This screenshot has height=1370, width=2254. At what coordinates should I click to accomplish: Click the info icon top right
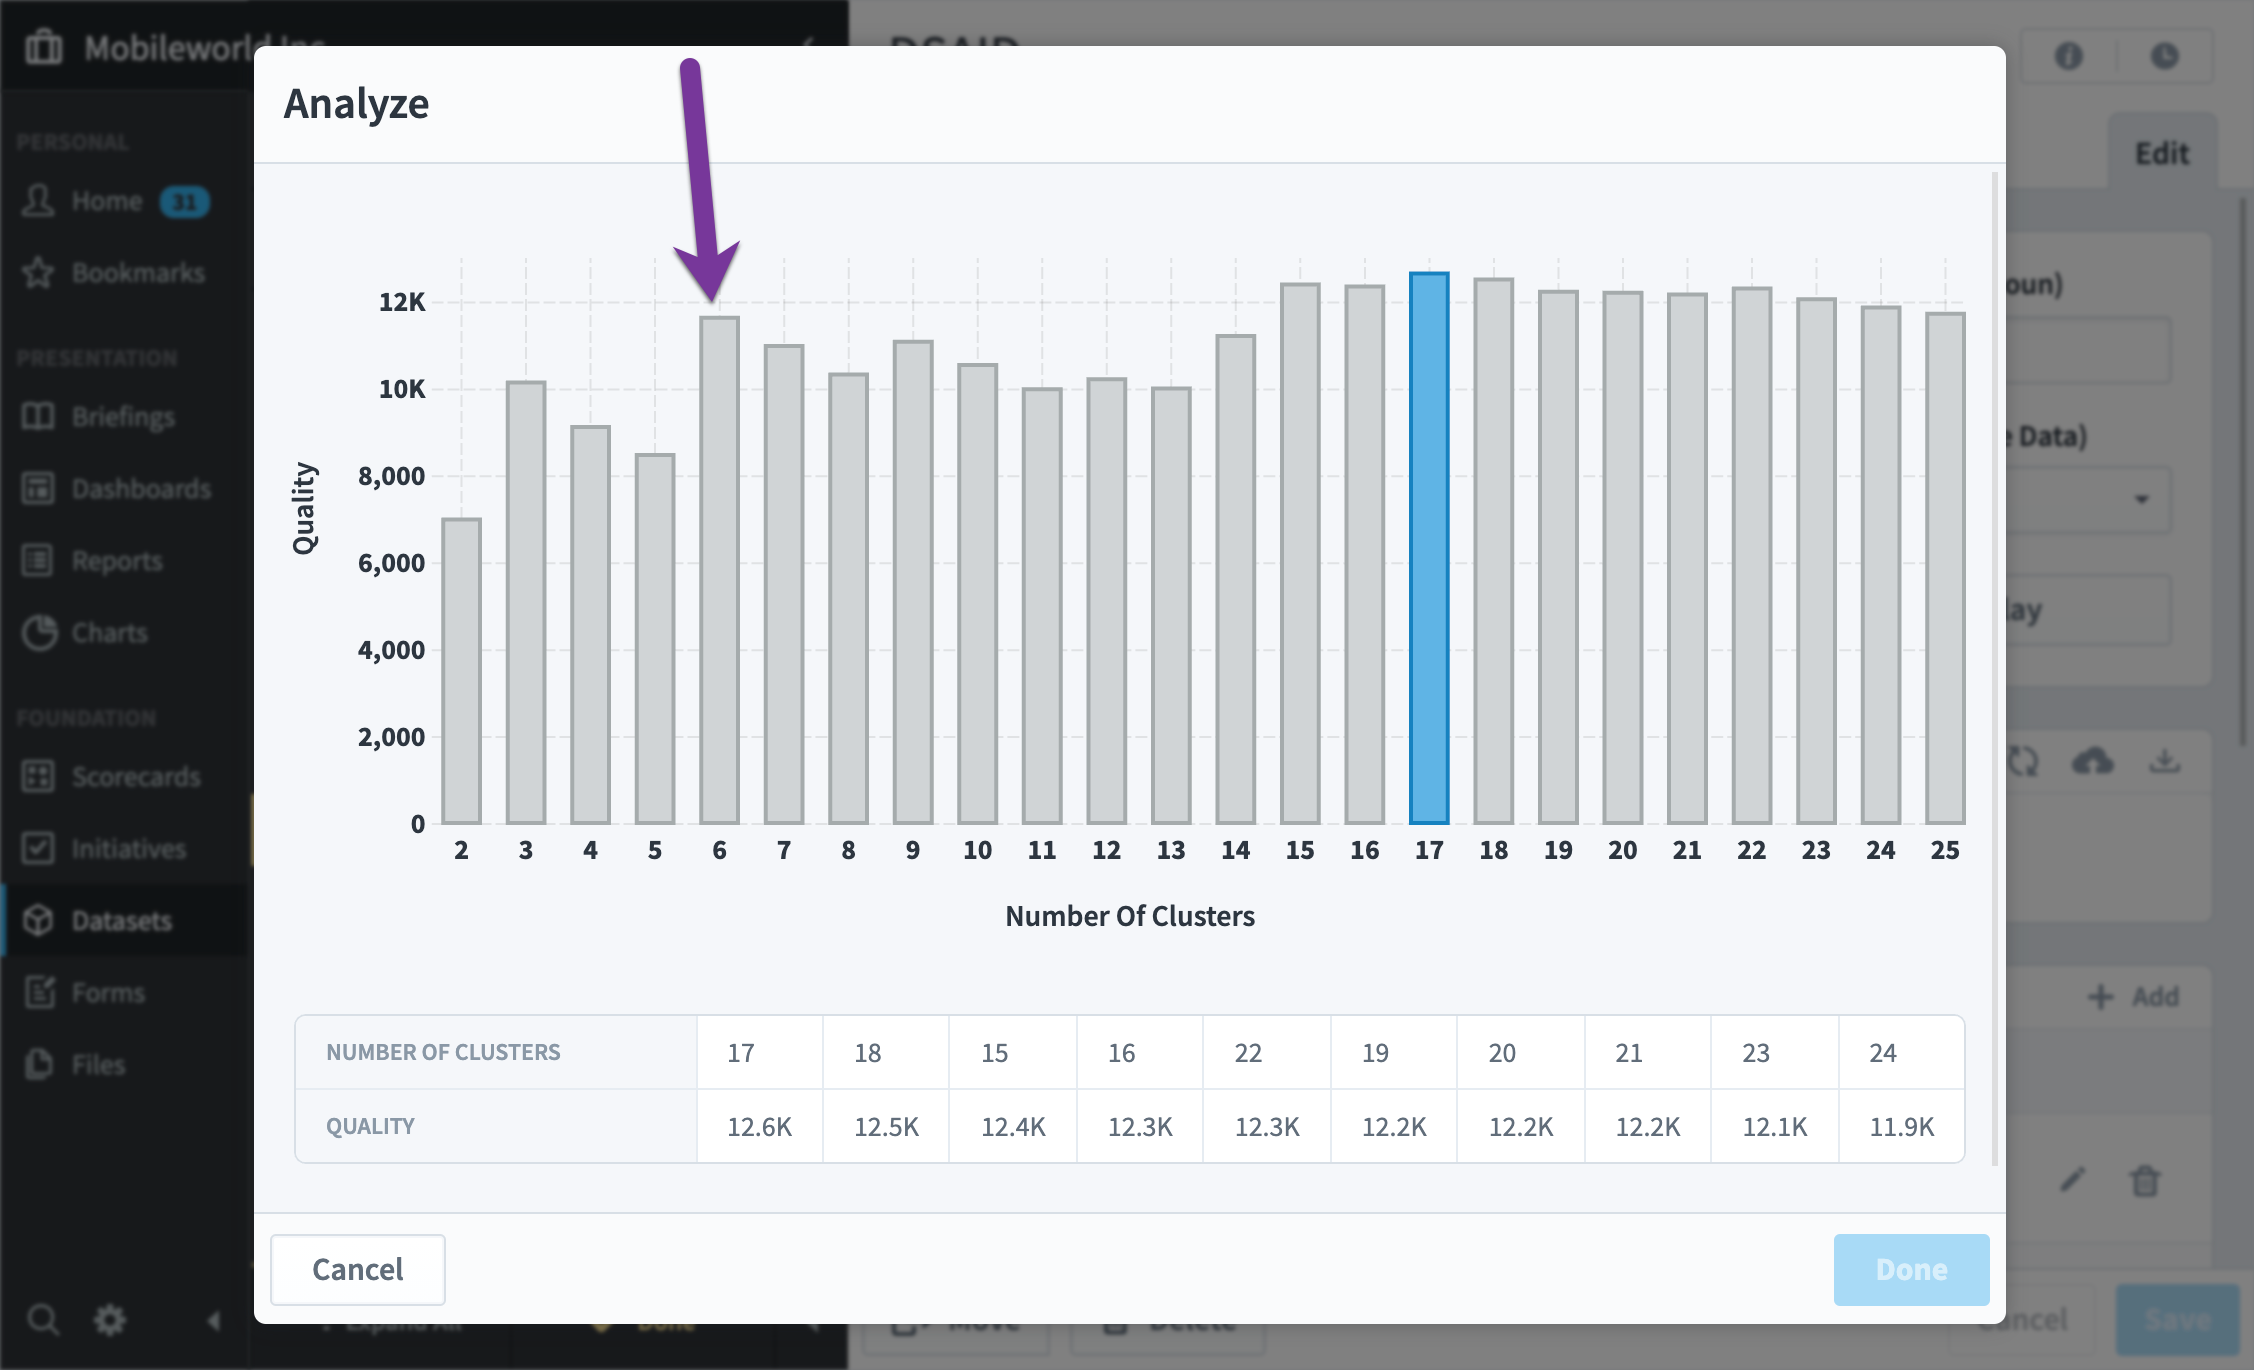pos(2069,56)
